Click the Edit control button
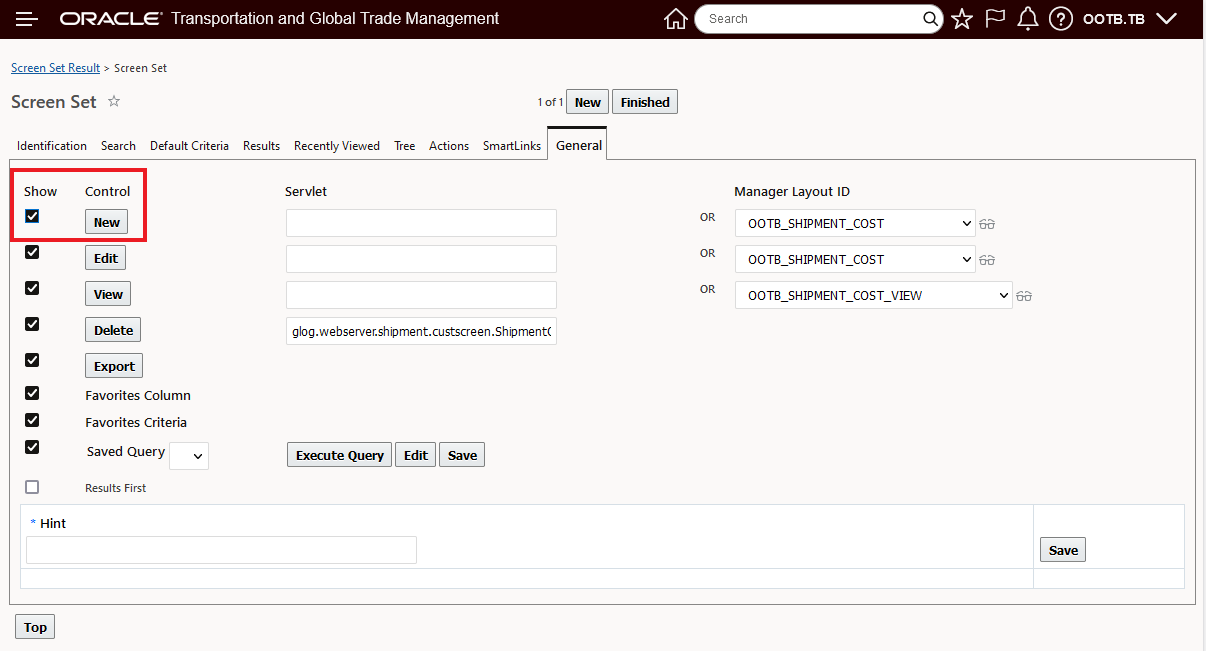 (x=106, y=258)
